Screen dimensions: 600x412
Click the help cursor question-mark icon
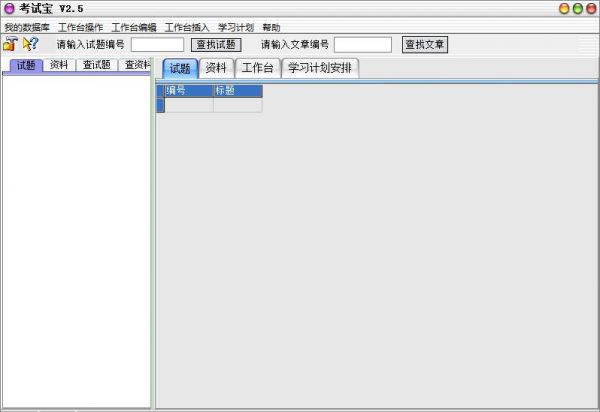pos(30,44)
